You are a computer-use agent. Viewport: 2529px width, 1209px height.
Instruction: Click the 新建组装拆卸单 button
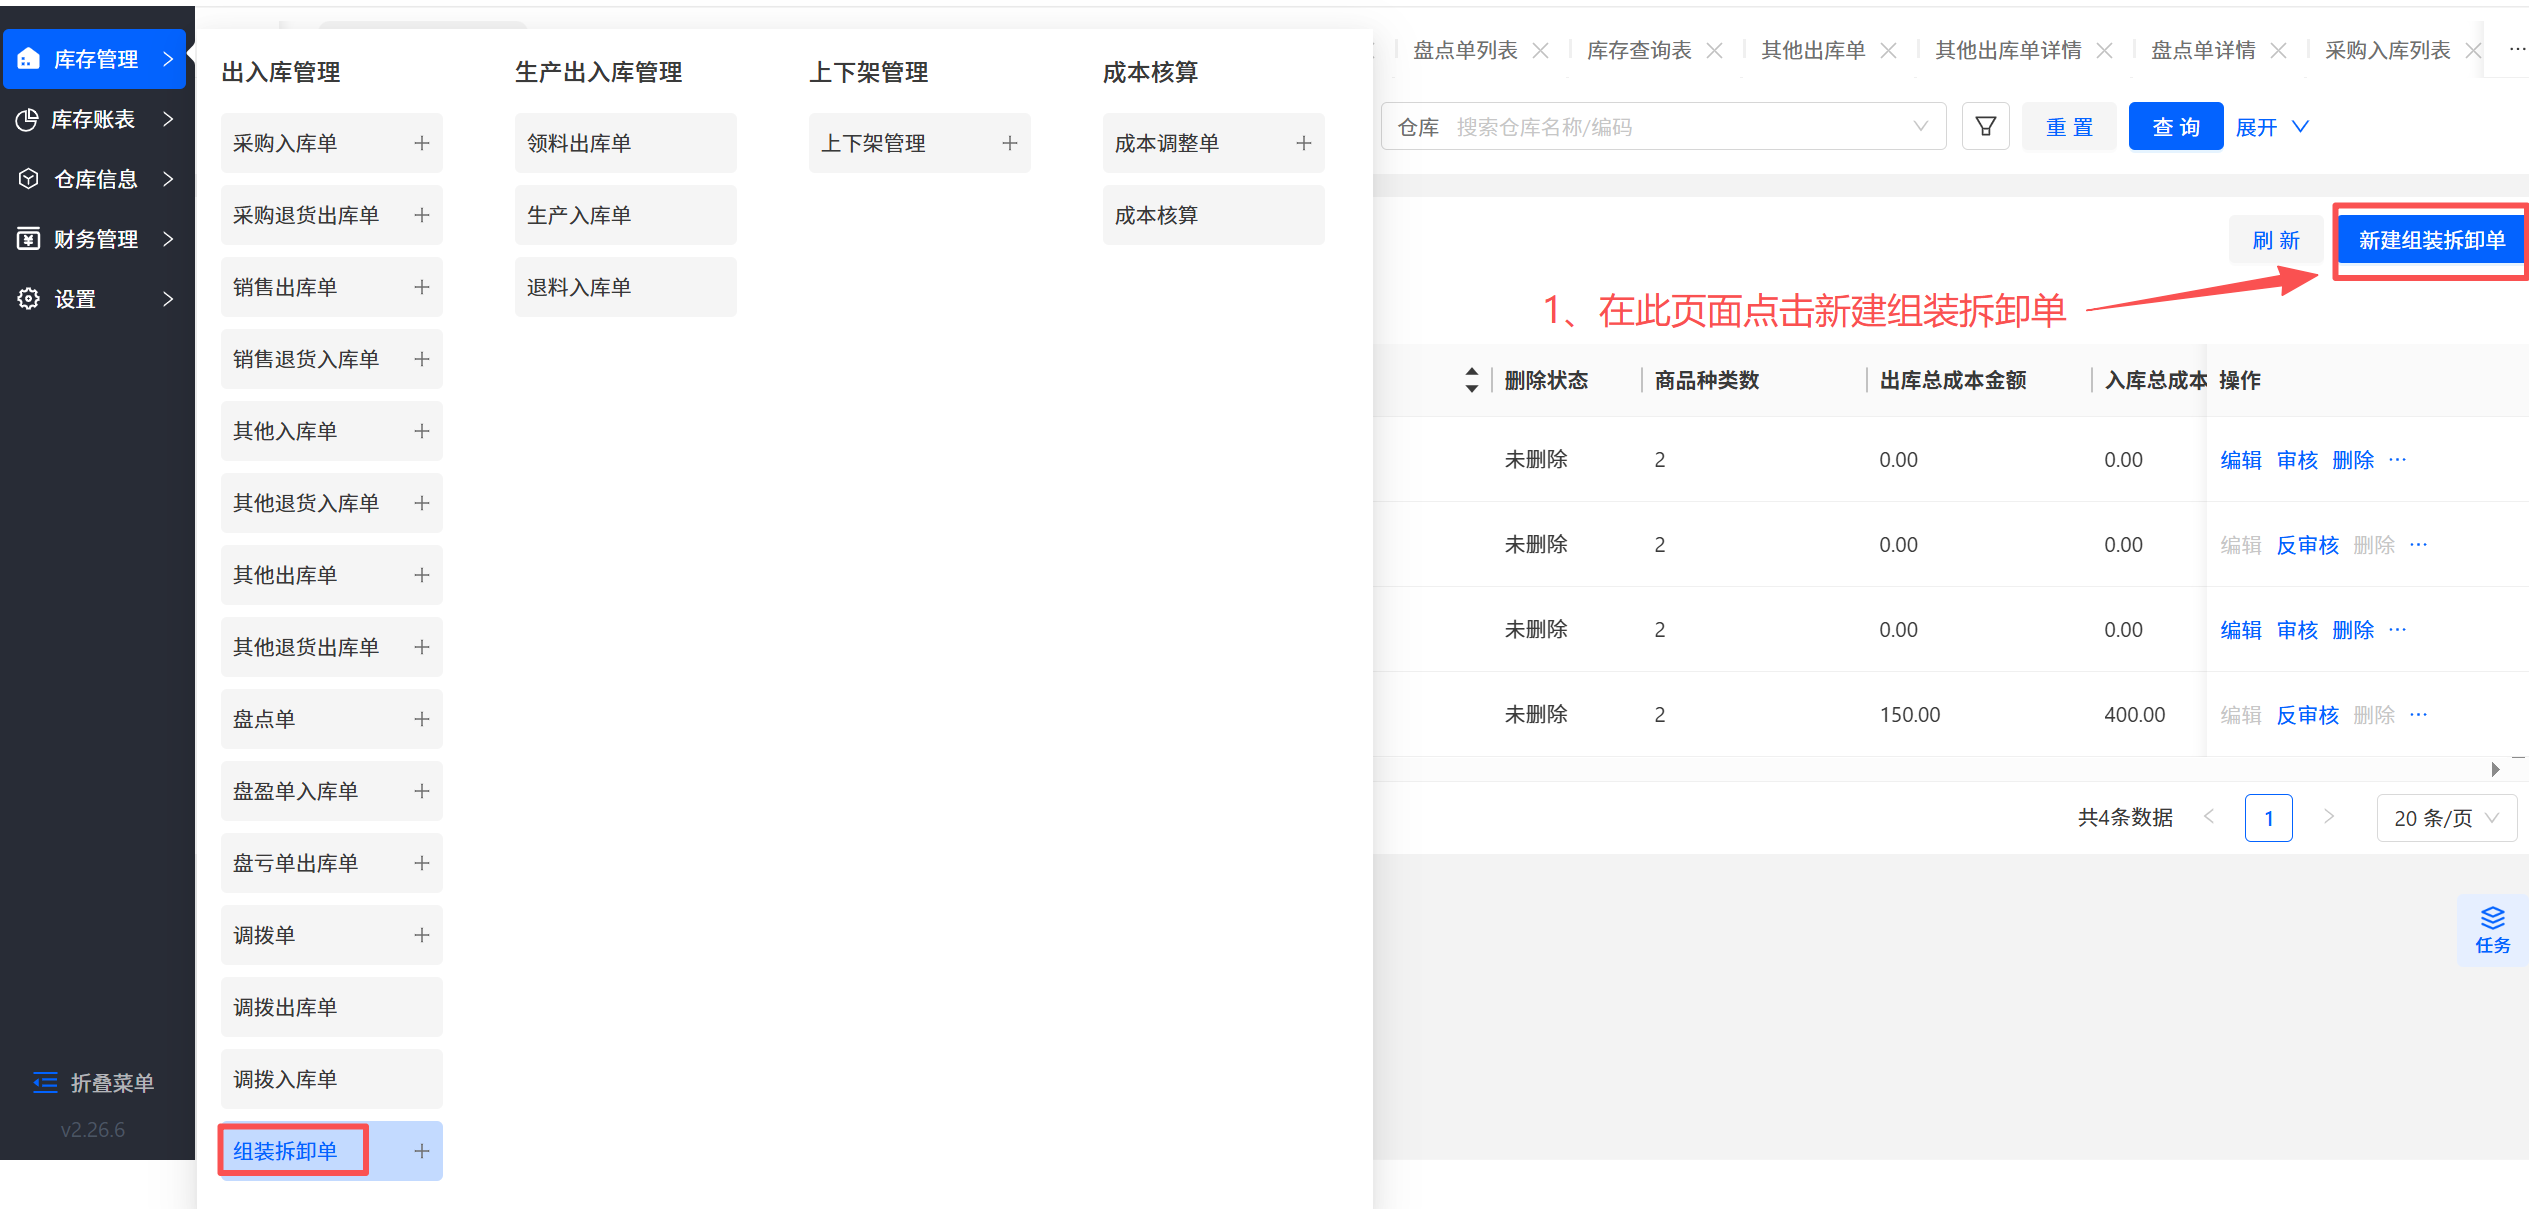[2431, 240]
